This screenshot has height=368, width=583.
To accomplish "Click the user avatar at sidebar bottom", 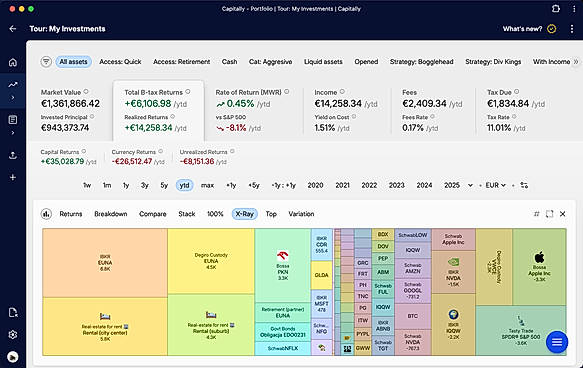I will click(13, 357).
